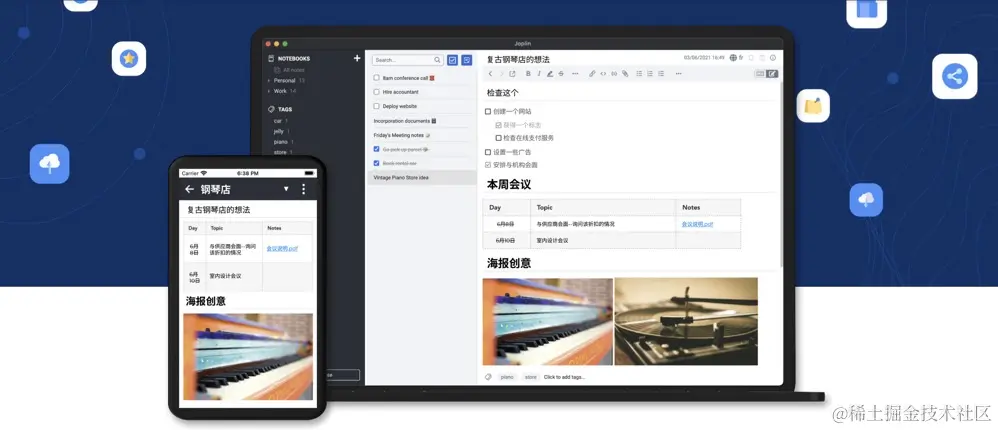Screen dimensions: 998x430
Task: Check the '8am conference call' to-do
Action: pos(377,78)
